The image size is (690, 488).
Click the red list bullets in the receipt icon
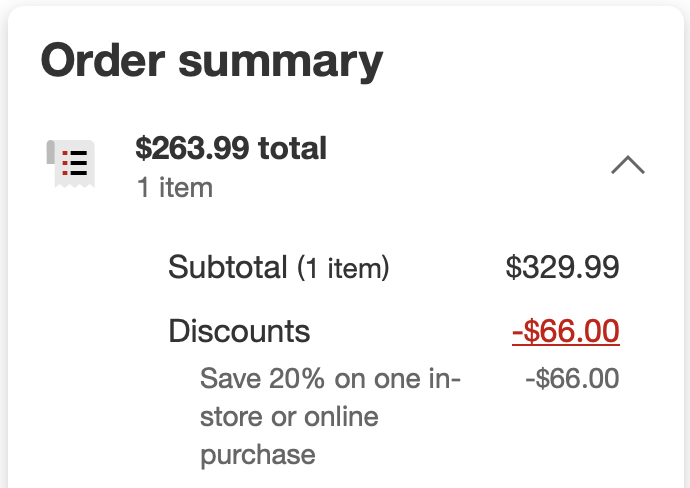65,163
